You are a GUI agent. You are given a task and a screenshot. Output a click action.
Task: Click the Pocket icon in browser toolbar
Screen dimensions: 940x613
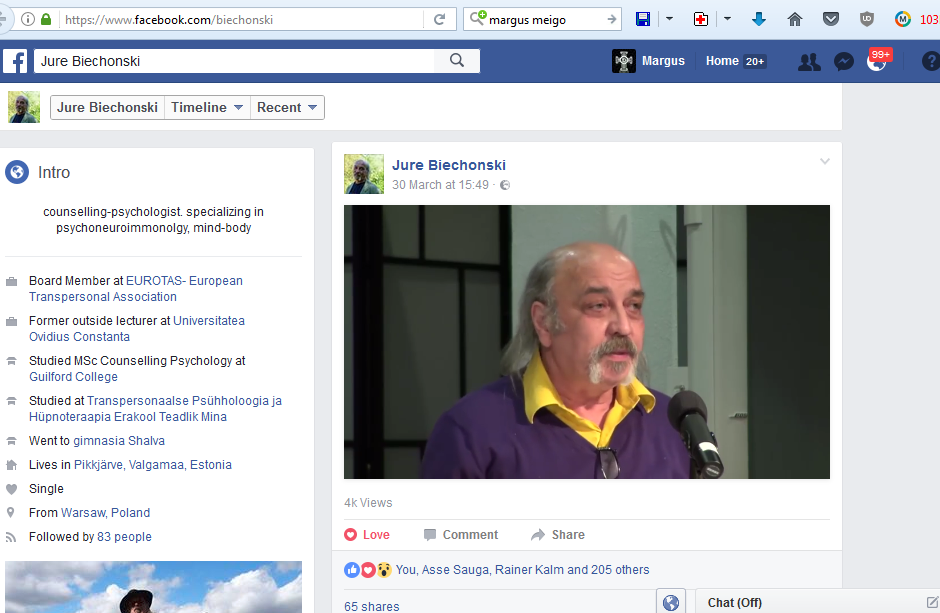point(830,19)
